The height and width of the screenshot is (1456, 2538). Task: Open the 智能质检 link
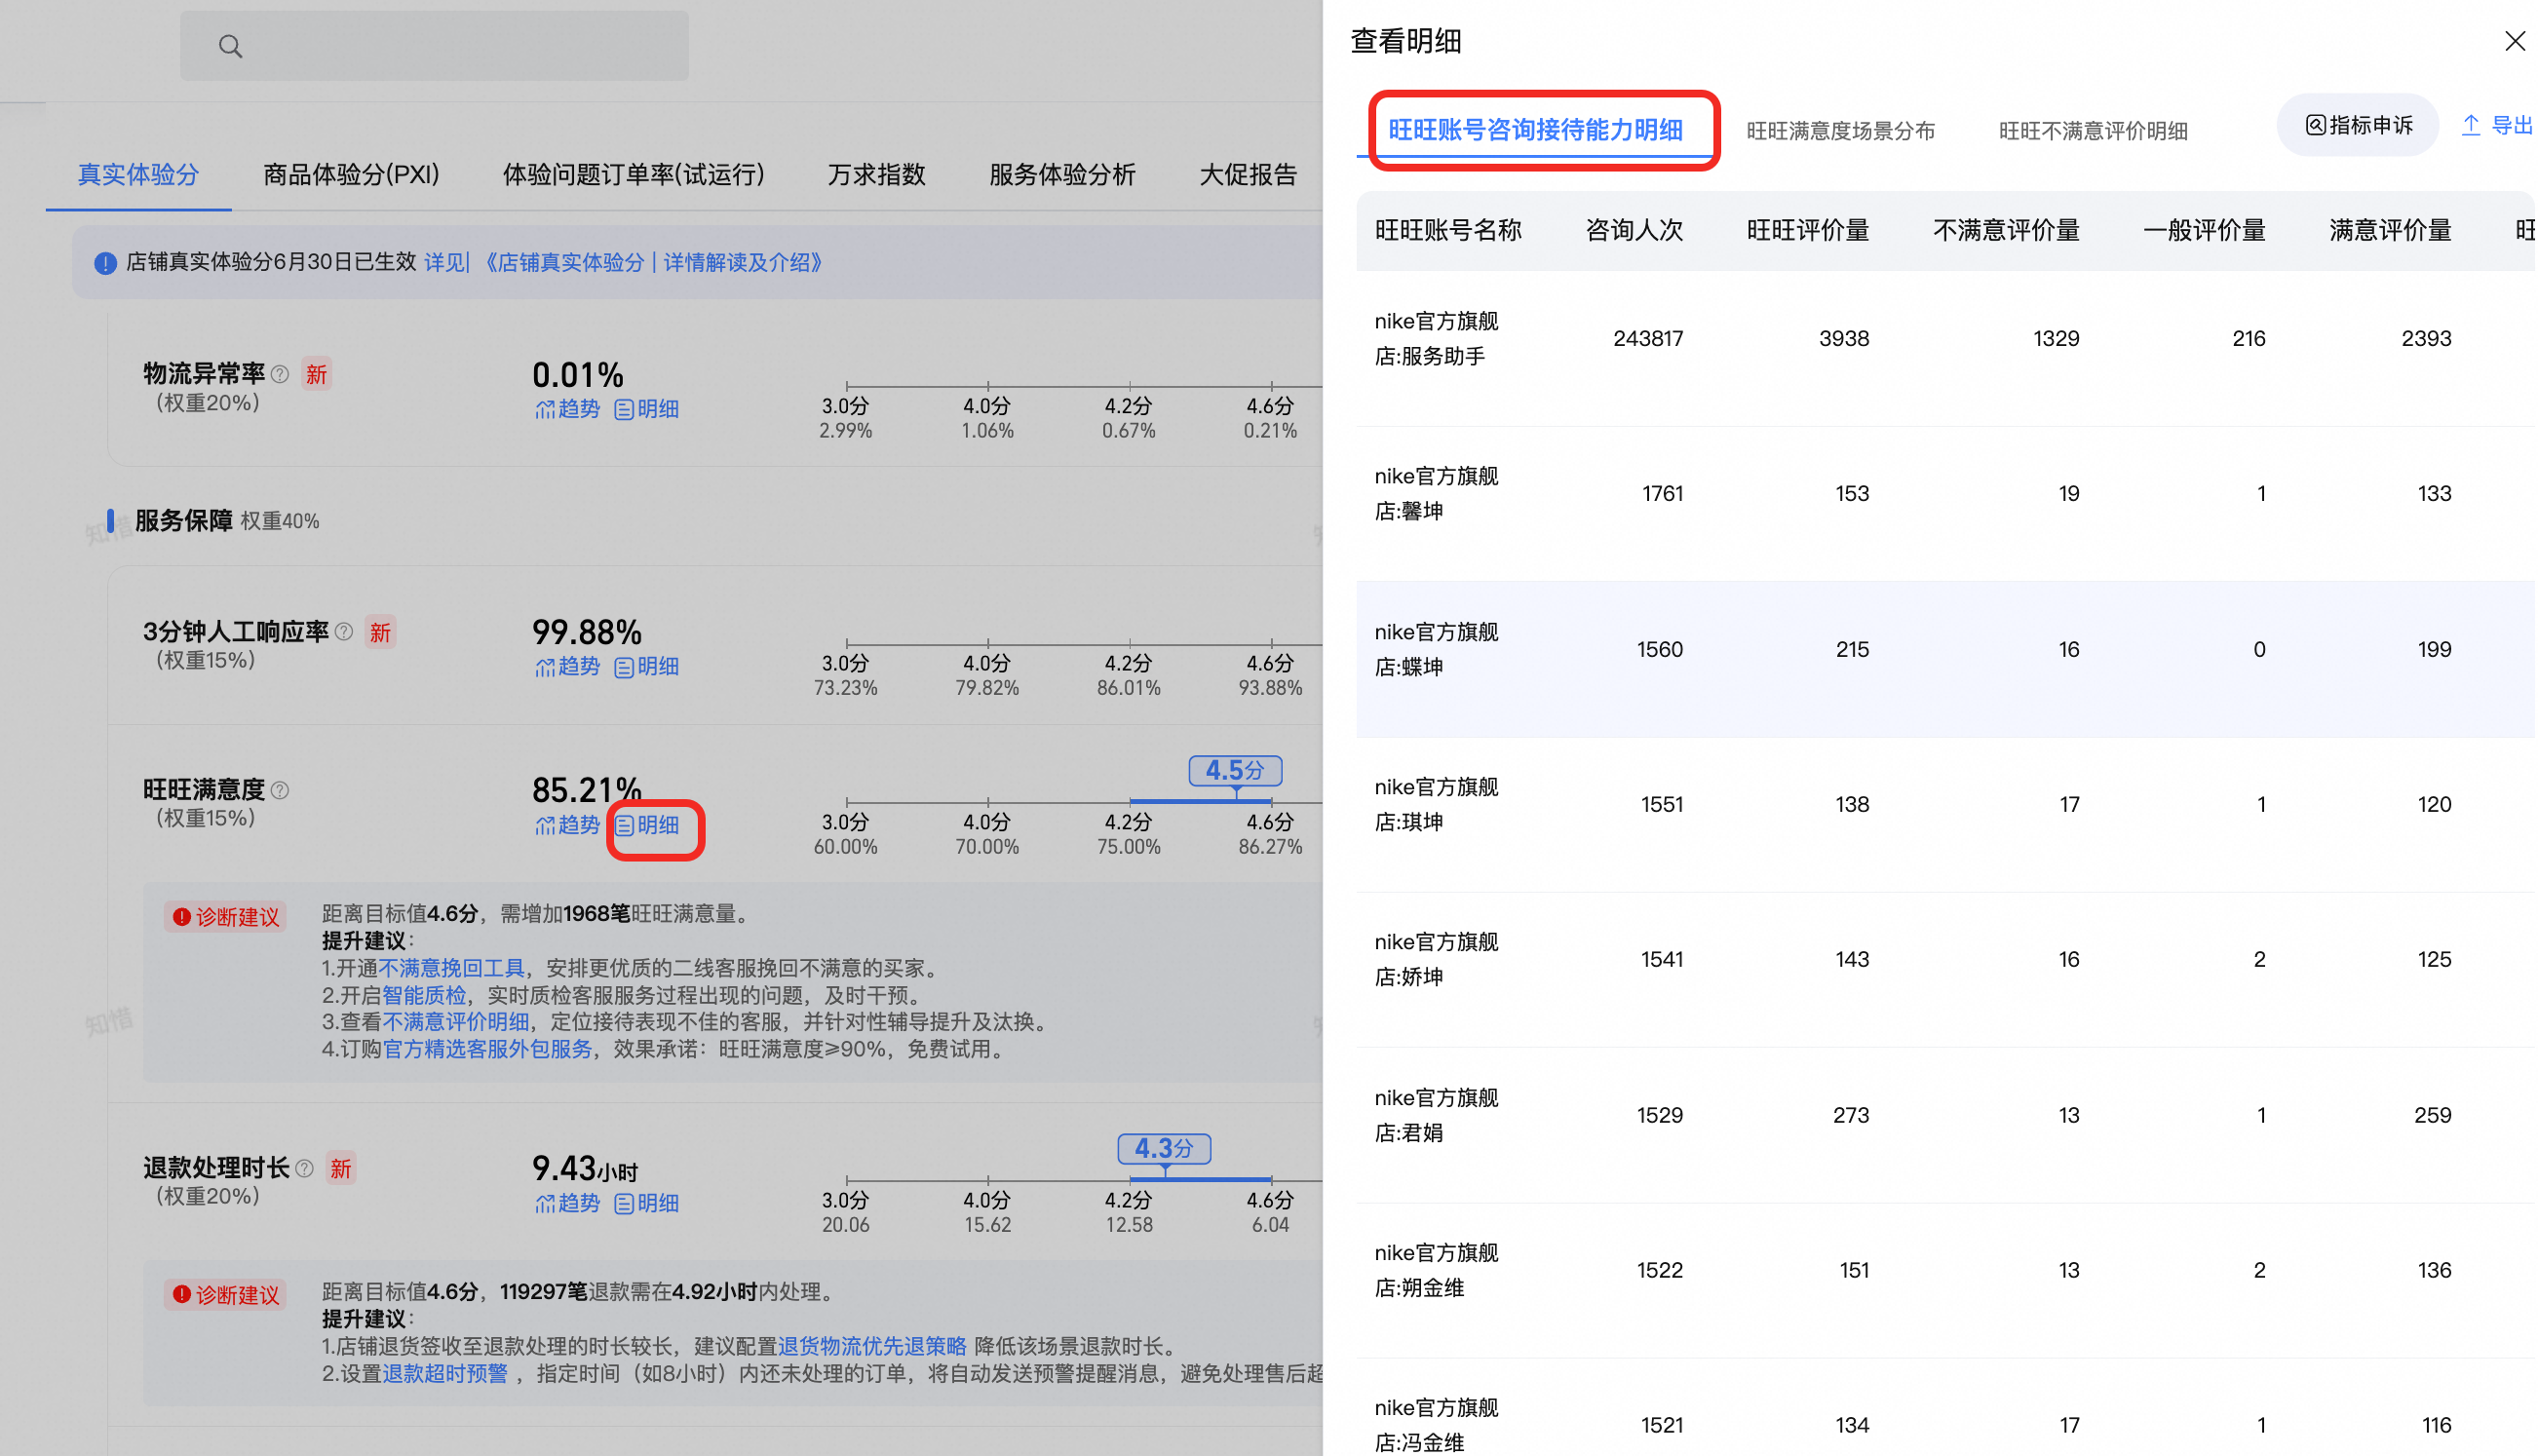pyautogui.click(x=424, y=995)
